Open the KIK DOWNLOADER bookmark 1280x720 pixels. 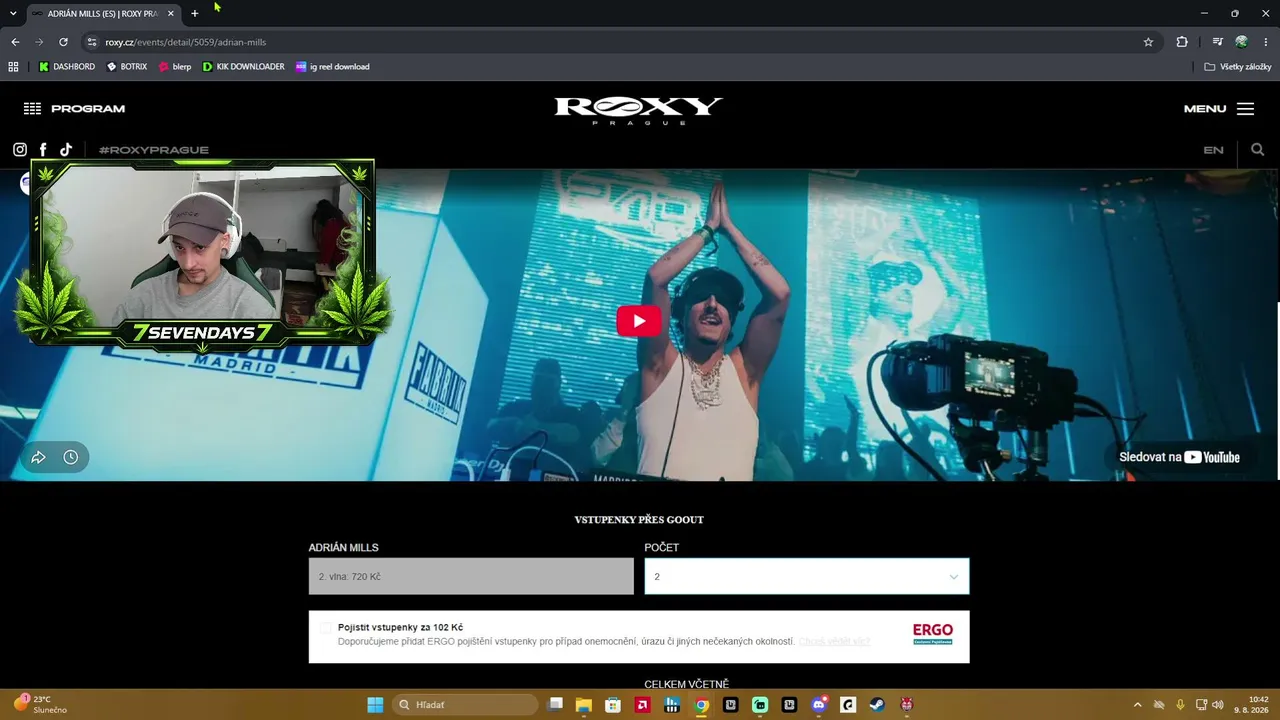244,67
